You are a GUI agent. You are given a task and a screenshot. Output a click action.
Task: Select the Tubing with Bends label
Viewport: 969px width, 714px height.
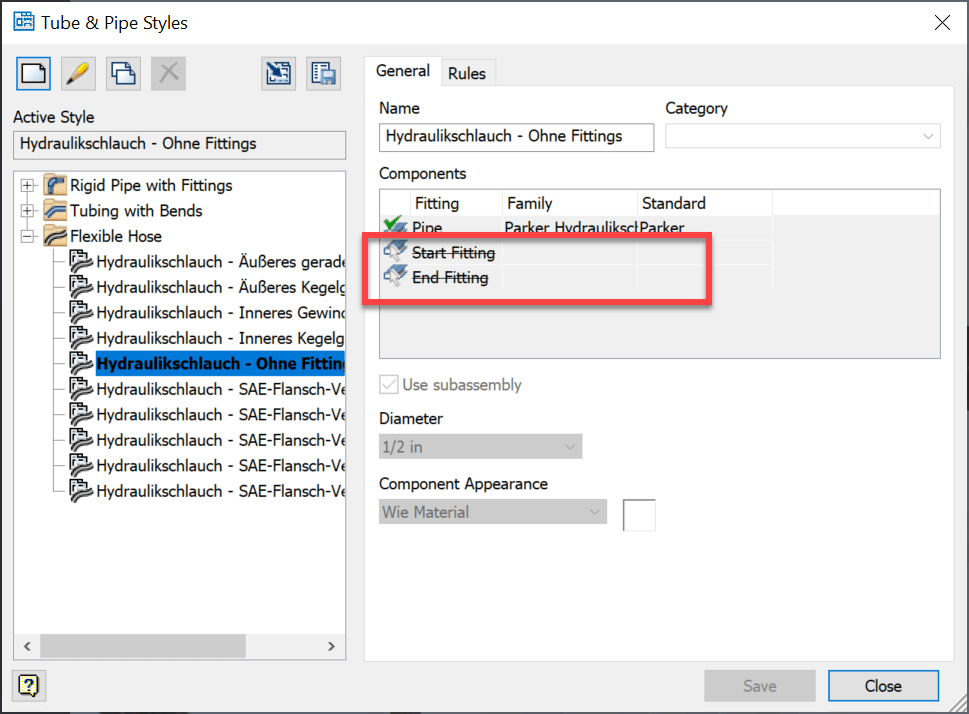pyautogui.click(x=136, y=210)
